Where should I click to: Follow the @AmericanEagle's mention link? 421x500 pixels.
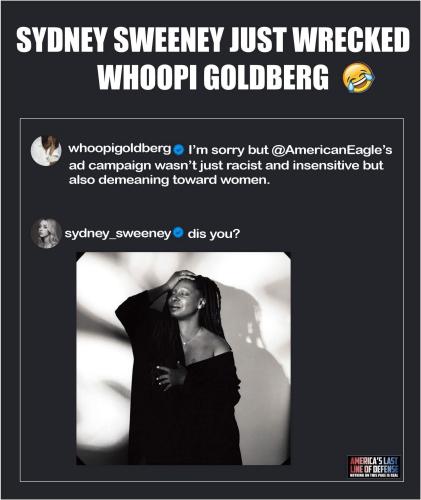pyautogui.click(x=332, y=150)
